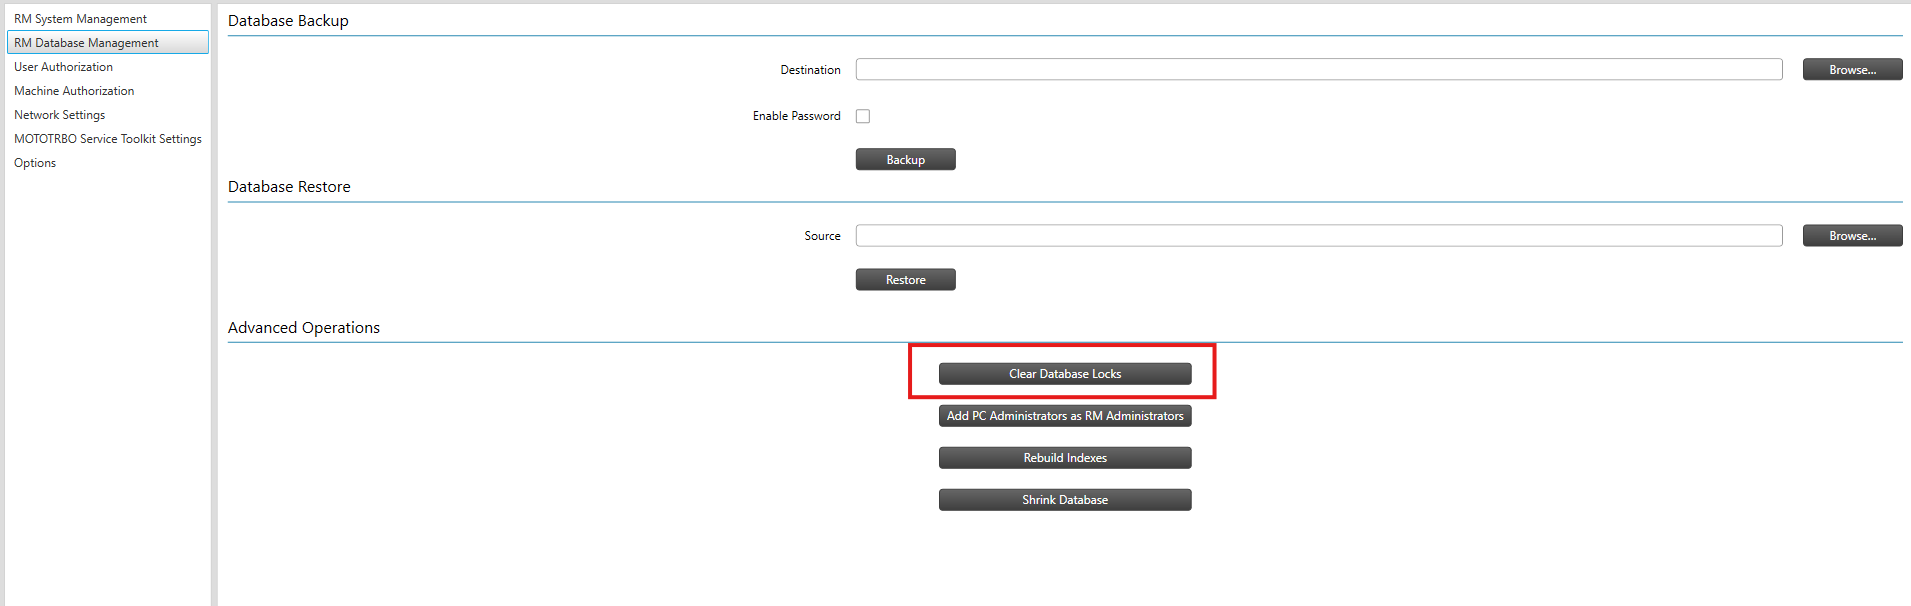Screen dimensions: 1911x606
Task: Click the backup Destination path field
Action: point(1318,69)
